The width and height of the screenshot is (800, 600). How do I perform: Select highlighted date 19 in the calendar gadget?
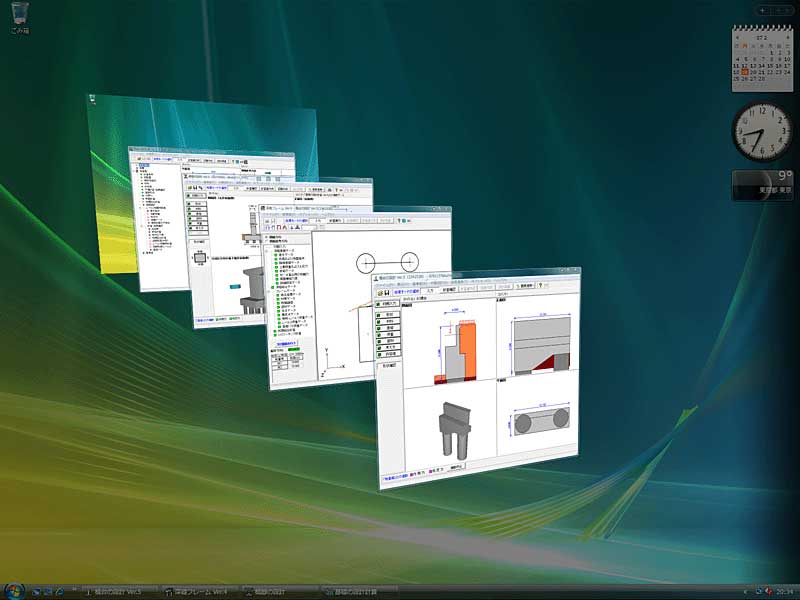[x=745, y=72]
